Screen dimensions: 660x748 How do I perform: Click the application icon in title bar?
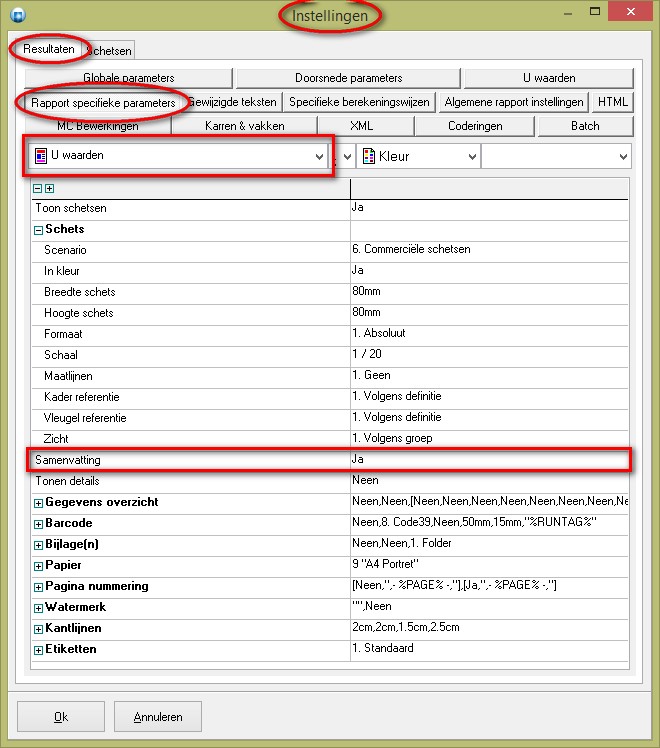(x=18, y=15)
